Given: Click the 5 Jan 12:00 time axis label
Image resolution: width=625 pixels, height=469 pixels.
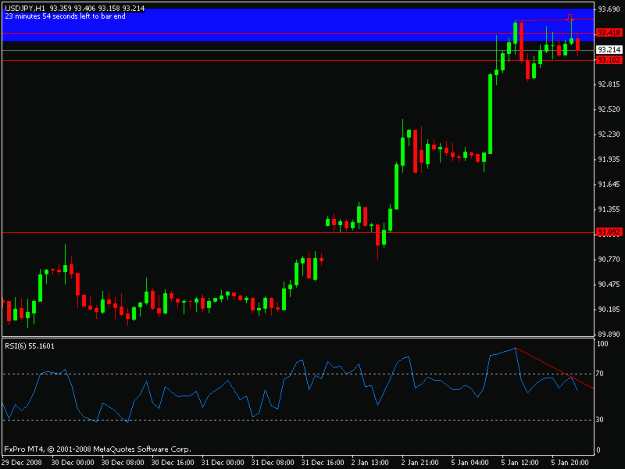Looking at the screenshot, I should pyautogui.click(x=520, y=463).
